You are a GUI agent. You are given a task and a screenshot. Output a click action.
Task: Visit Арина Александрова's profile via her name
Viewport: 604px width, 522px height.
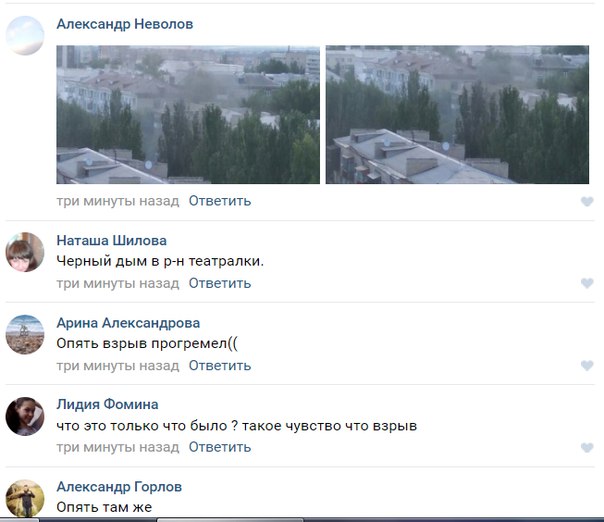(128, 323)
